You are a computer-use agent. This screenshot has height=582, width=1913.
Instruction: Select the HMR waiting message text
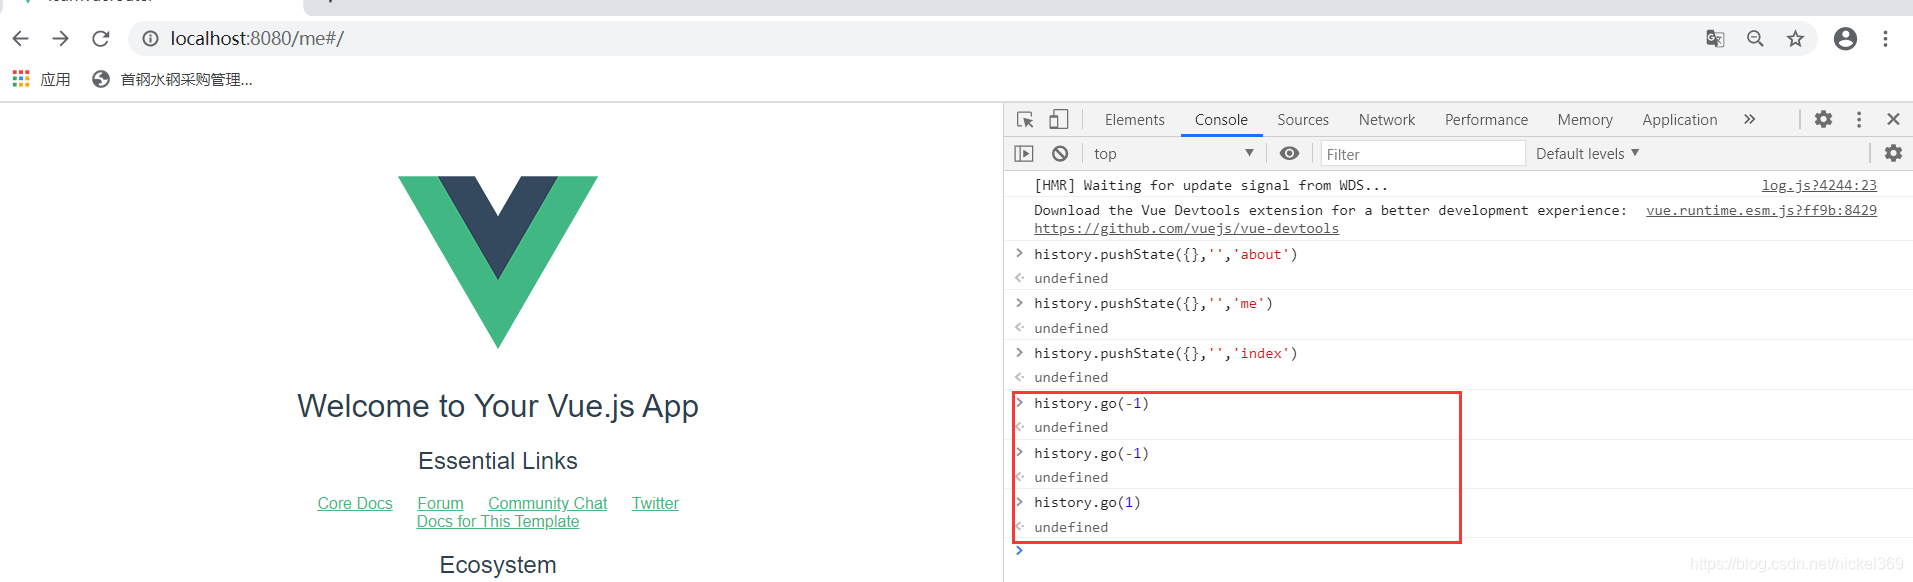tap(1211, 185)
